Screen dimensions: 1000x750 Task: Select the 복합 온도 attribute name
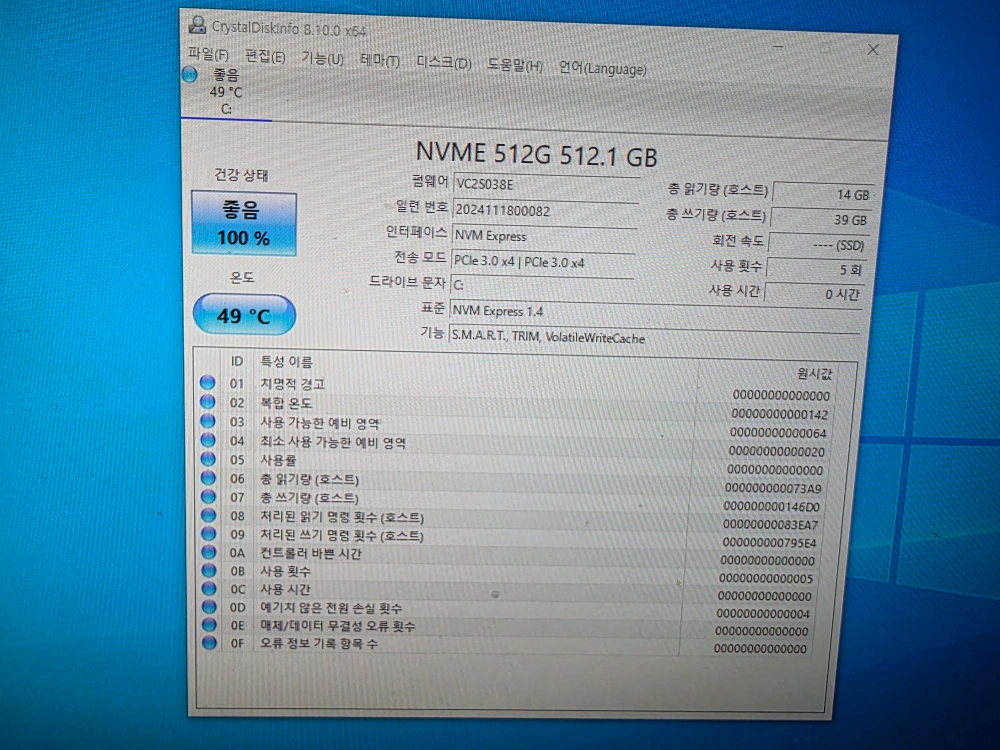point(286,403)
